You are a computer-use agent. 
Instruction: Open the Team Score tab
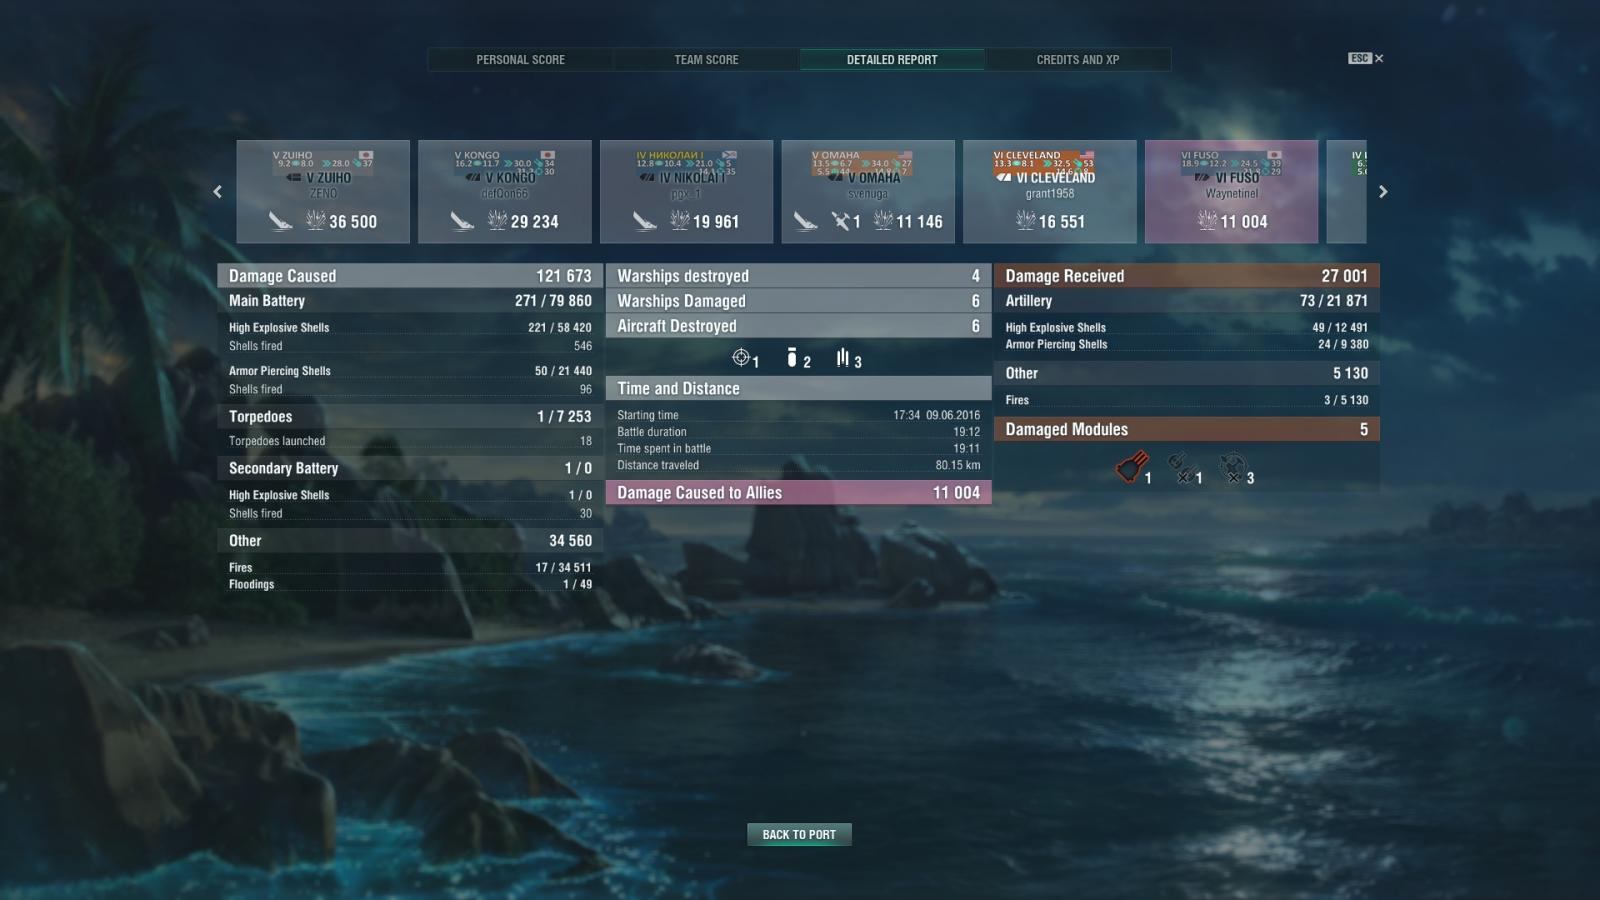pyautogui.click(x=706, y=60)
